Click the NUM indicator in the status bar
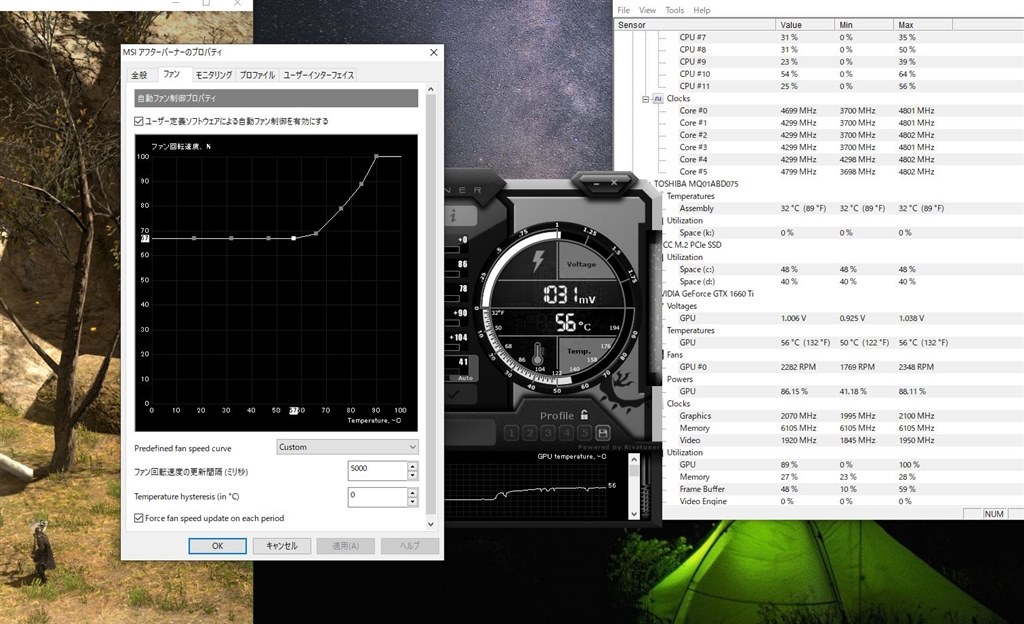Image resolution: width=1024 pixels, height=624 pixels. pyautogui.click(x=993, y=514)
